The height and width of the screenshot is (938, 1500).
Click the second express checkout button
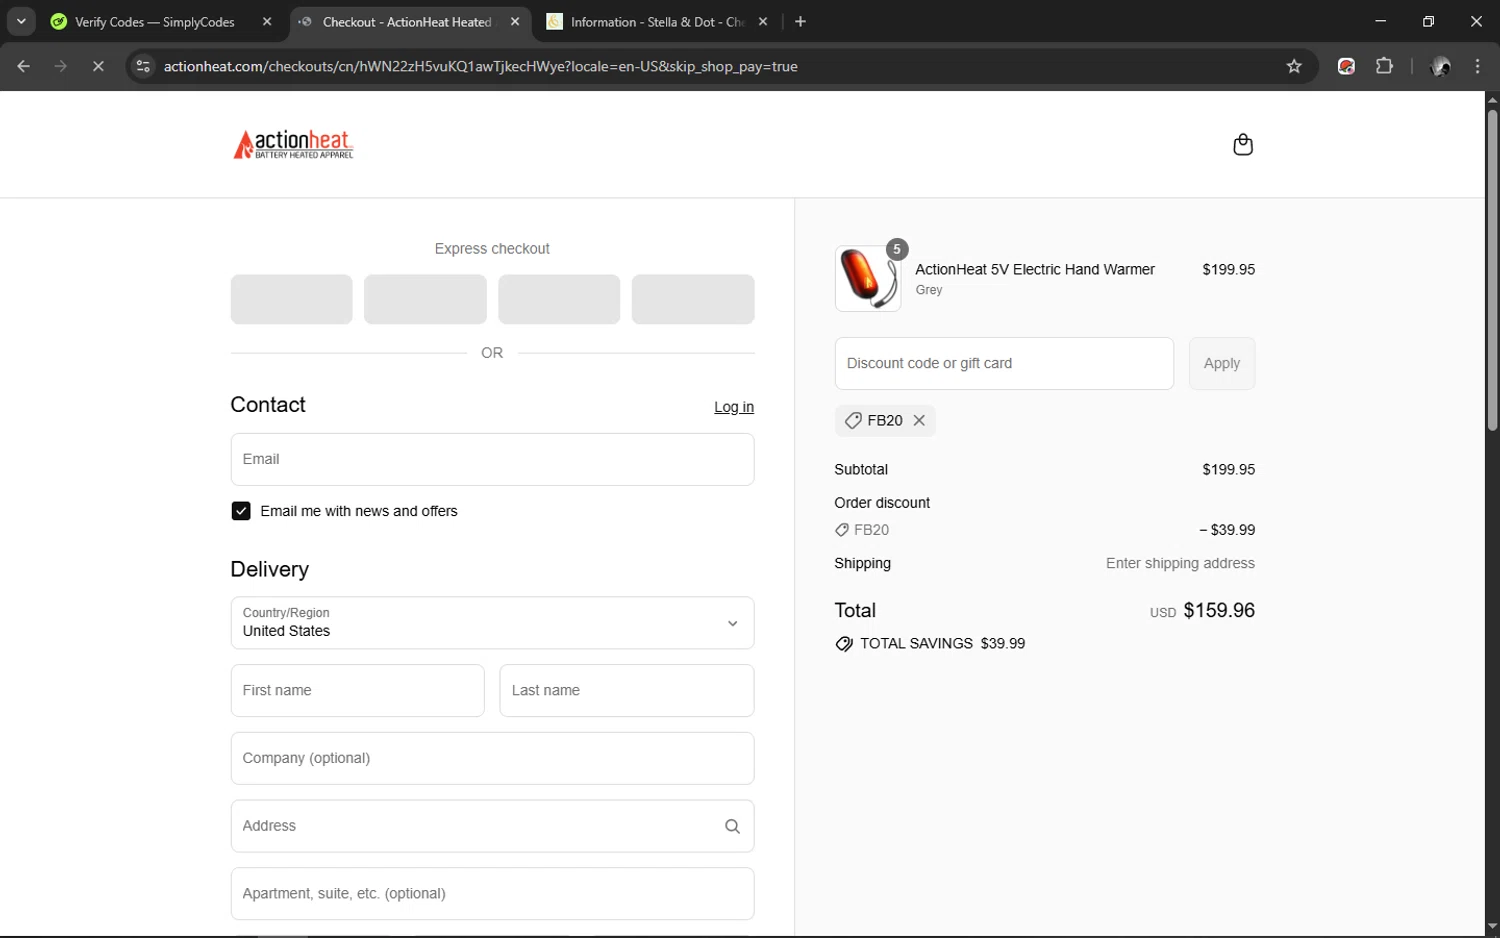[425, 299]
